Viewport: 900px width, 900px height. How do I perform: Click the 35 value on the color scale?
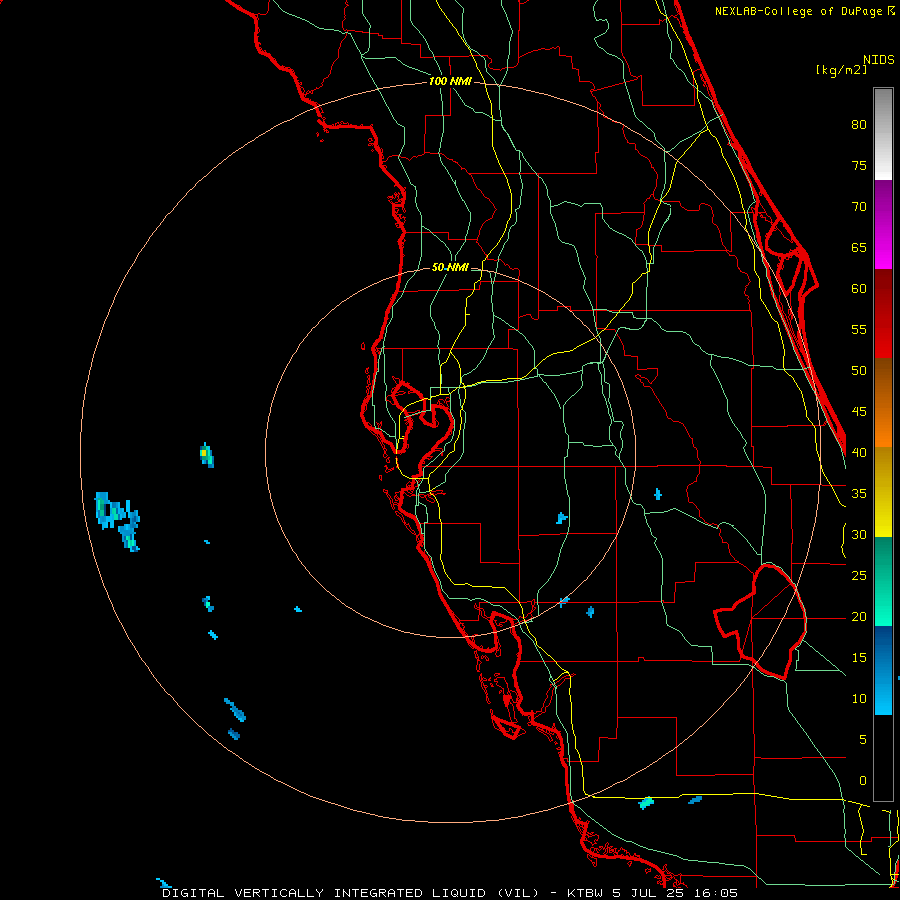859,494
